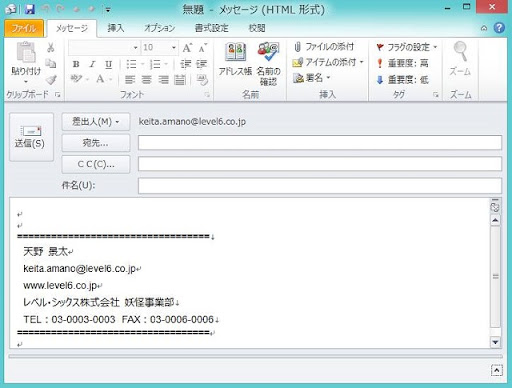Click the Cut scissors icon
Viewport: 512px width, 388px height.
51,48
